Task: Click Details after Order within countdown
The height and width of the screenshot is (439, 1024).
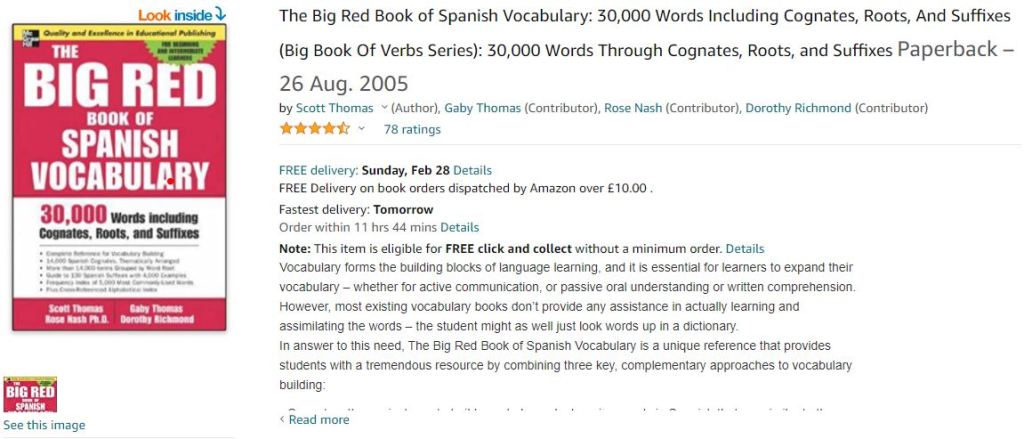Action: coord(460,227)
